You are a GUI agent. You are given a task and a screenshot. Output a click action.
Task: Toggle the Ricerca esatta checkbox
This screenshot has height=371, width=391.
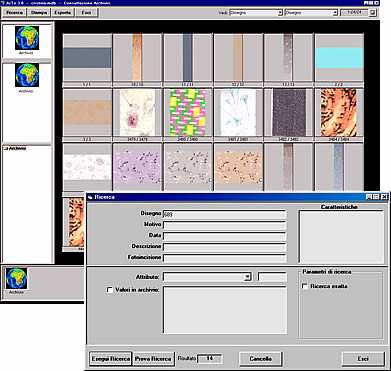pos(305,286)
